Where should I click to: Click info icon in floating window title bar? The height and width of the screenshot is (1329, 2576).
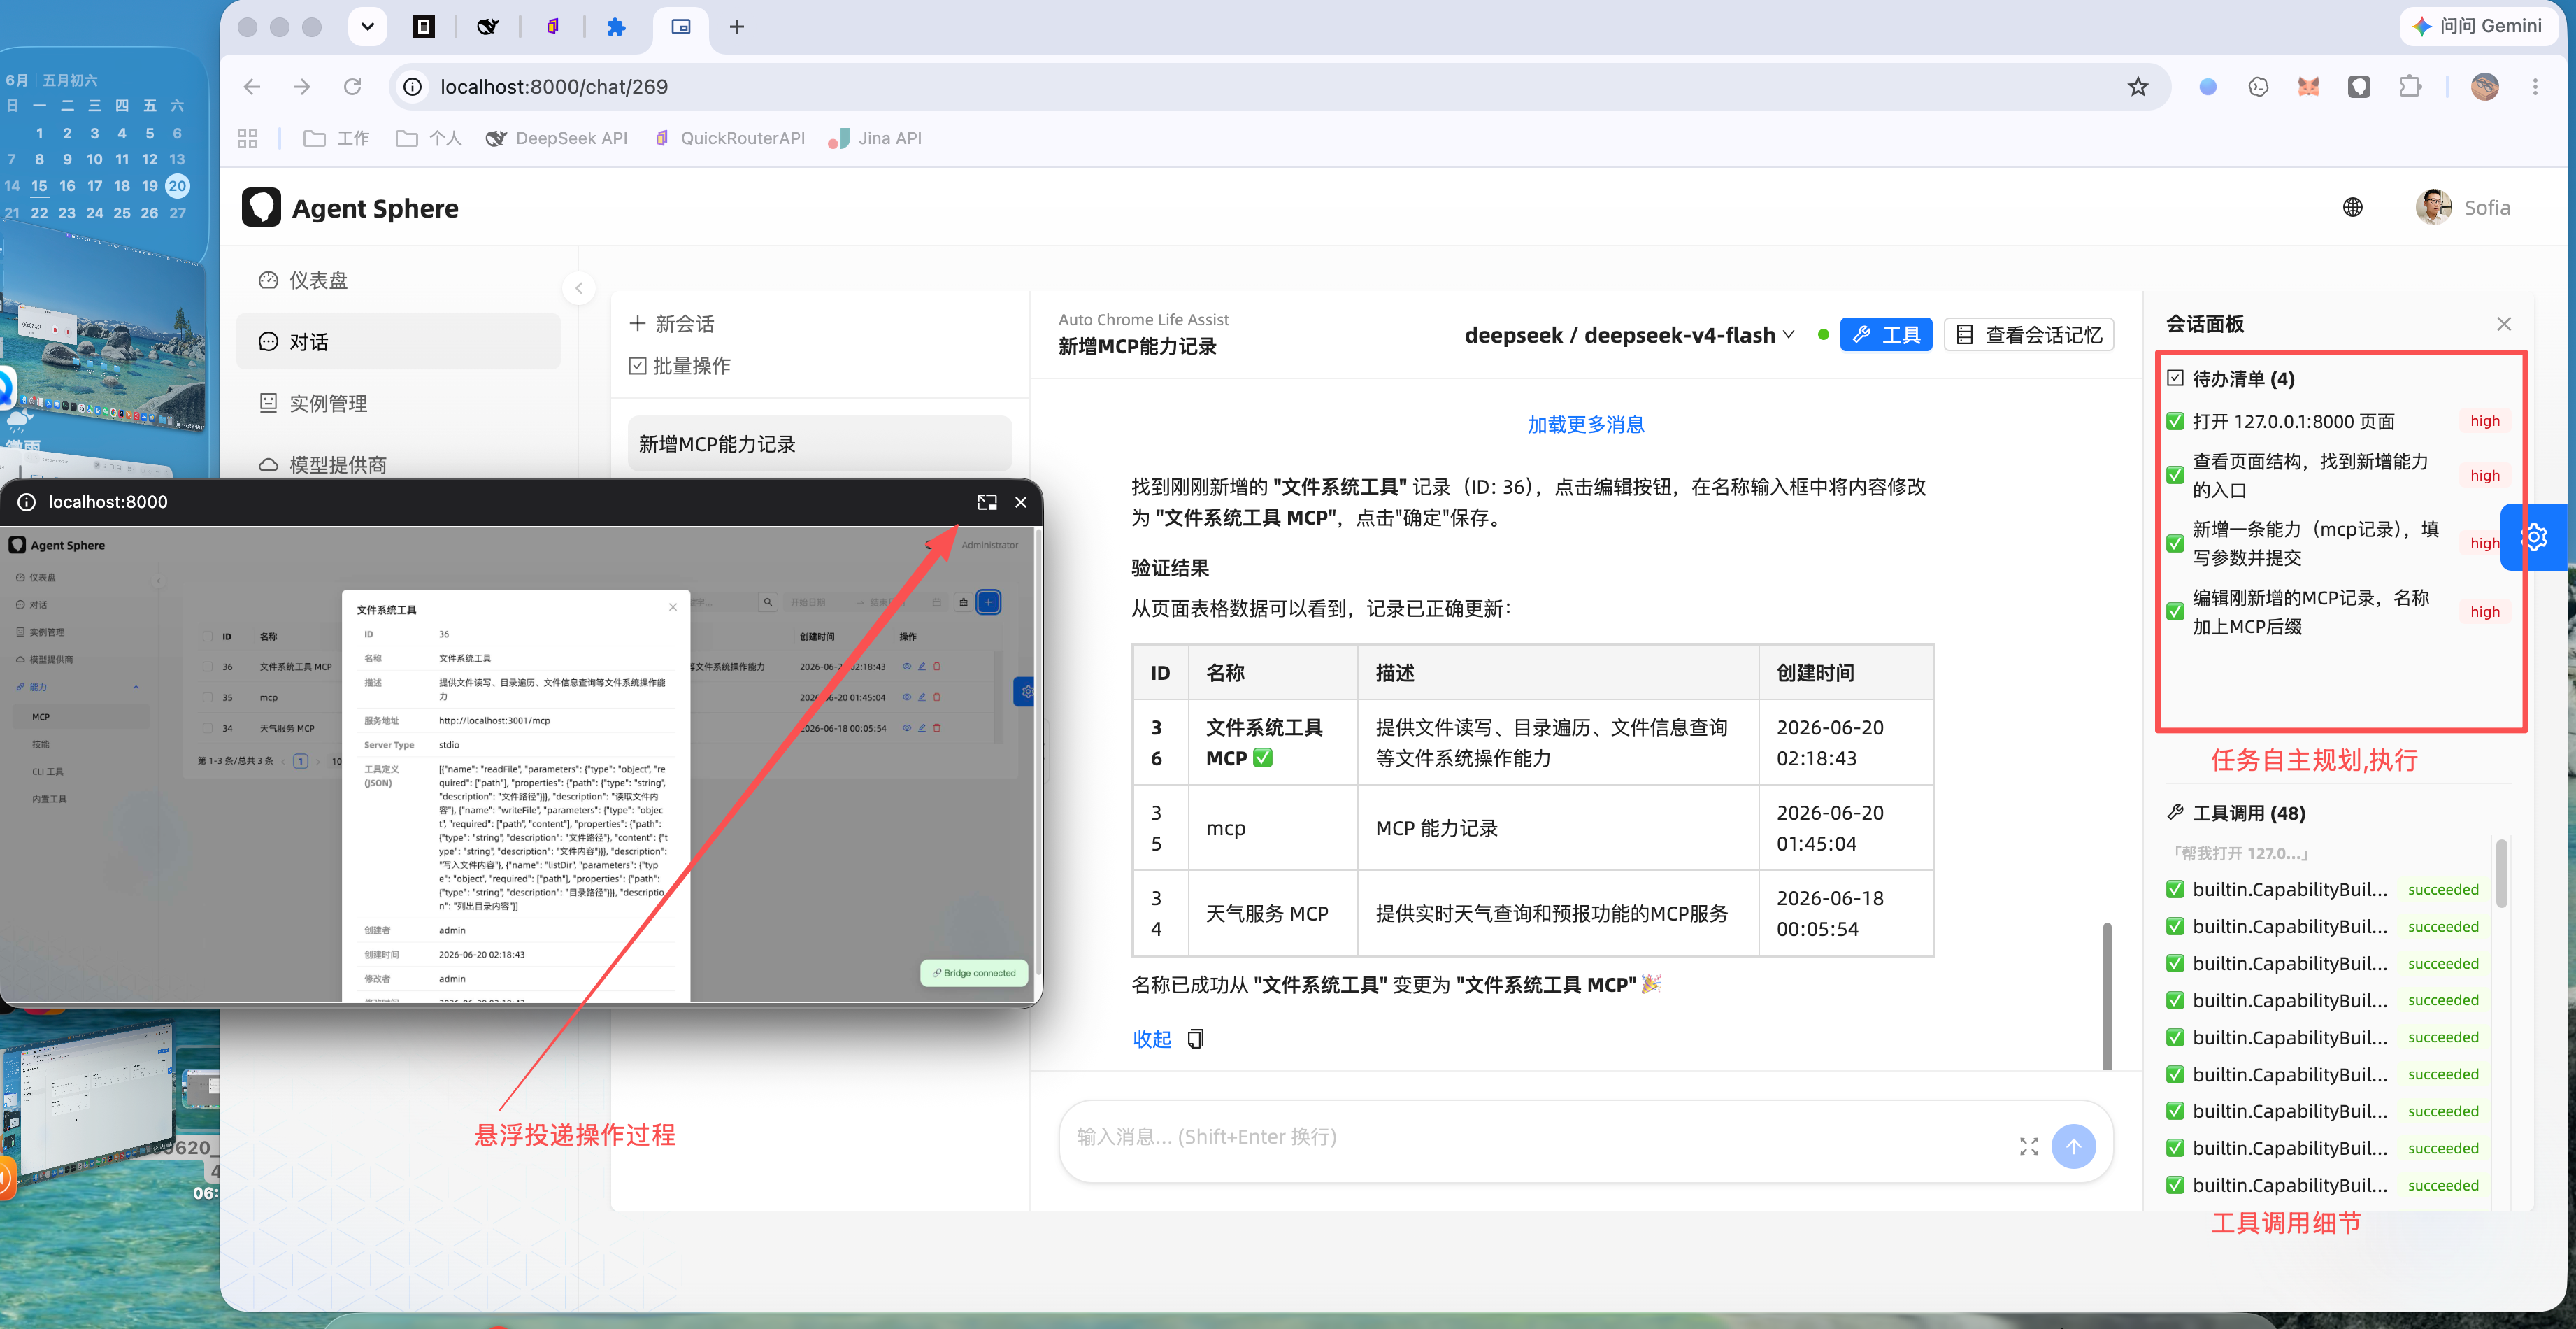[27, 502]
